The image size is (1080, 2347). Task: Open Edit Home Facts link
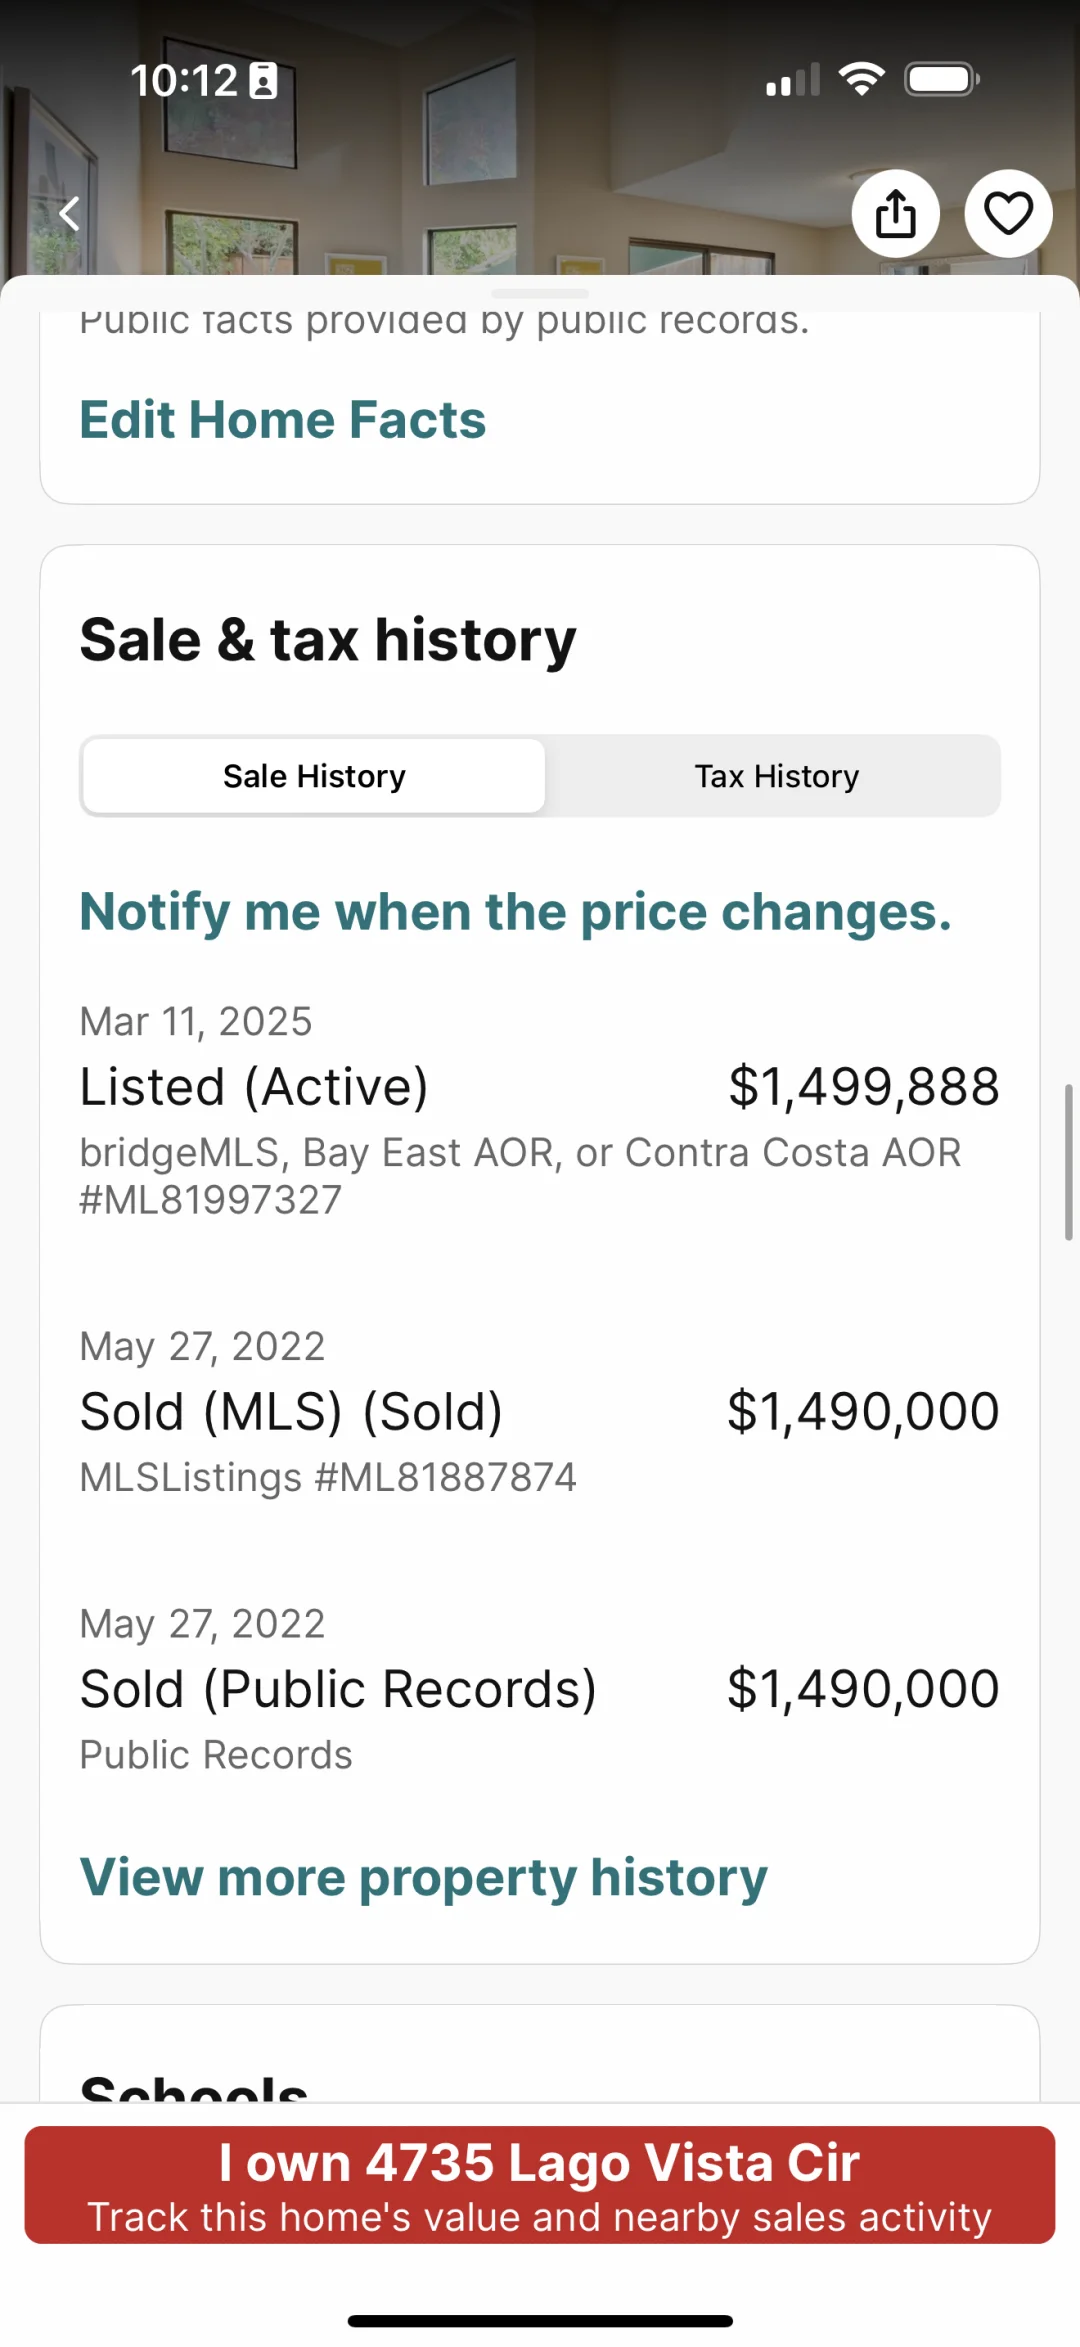pyautogui.click(x=283, y=419)
